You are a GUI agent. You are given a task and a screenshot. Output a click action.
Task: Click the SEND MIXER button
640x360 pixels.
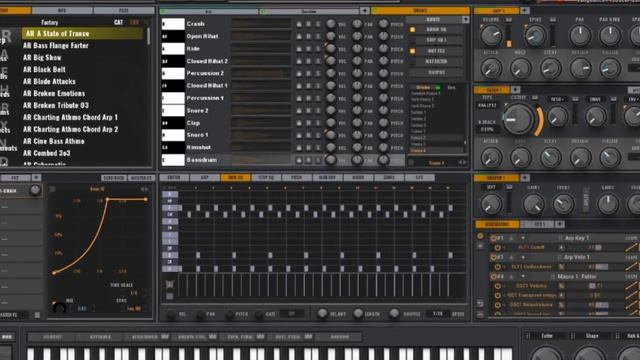tap(114, 178)
